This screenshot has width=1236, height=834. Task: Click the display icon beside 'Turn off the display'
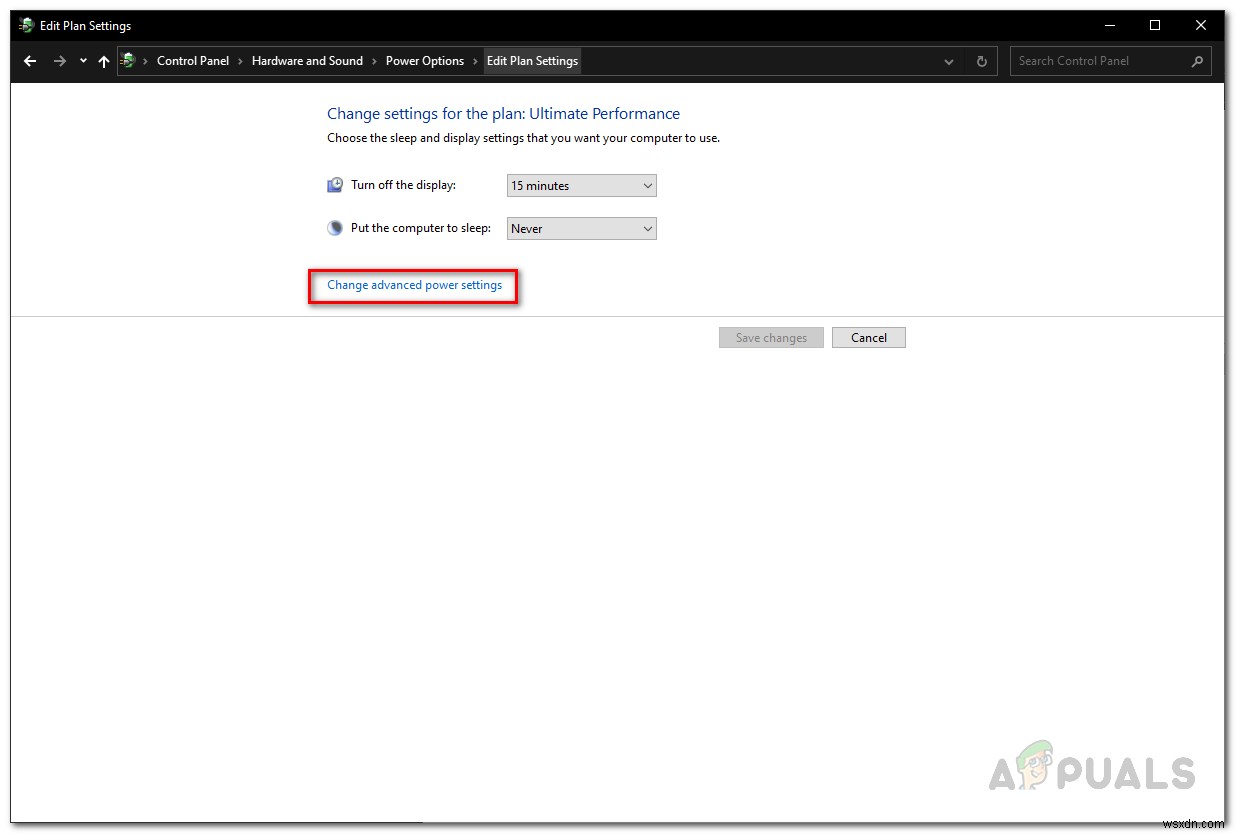(x=334, y=184)
